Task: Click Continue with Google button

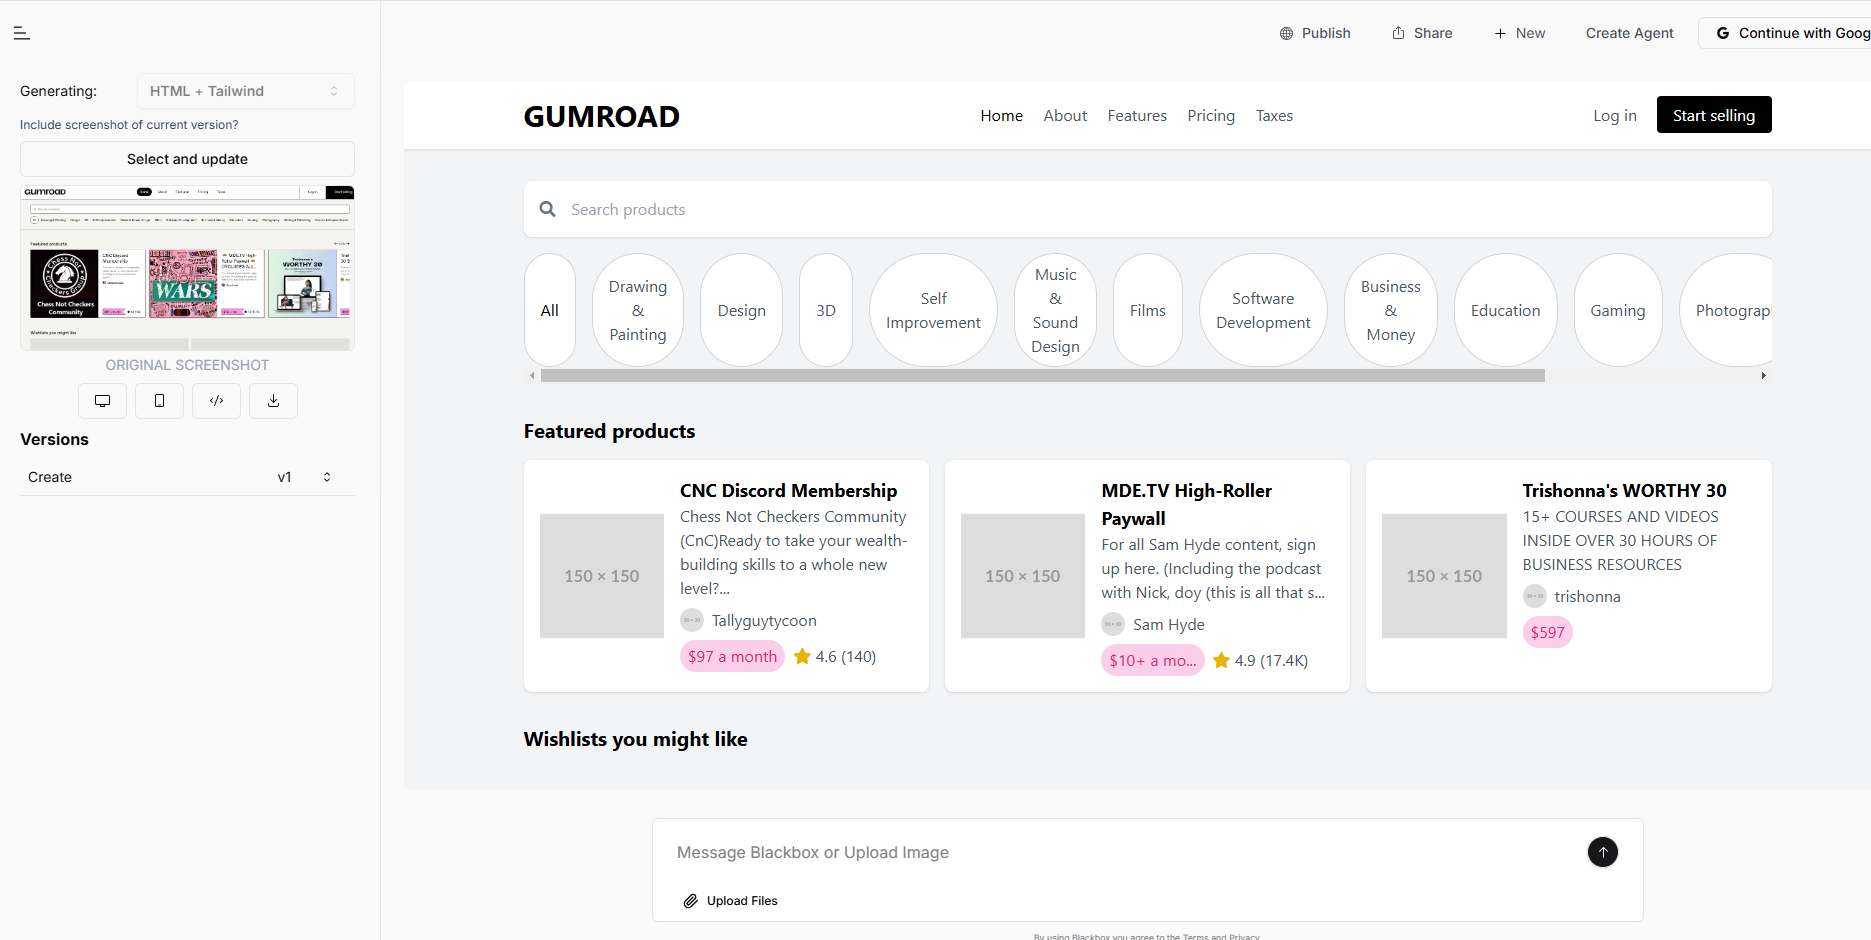Action: [1785, 33]
